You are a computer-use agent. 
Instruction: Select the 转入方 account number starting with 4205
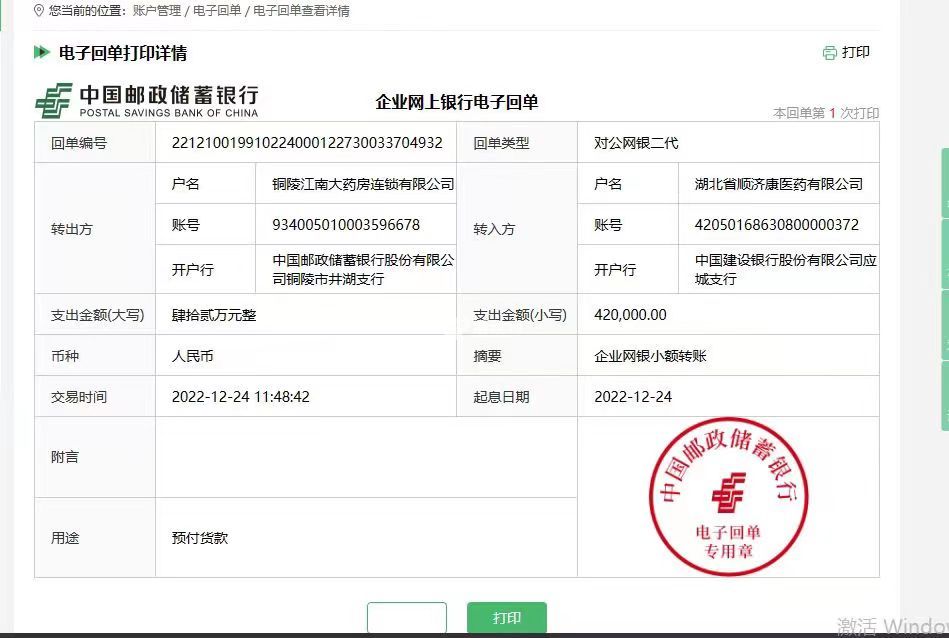tap(777, 225)
